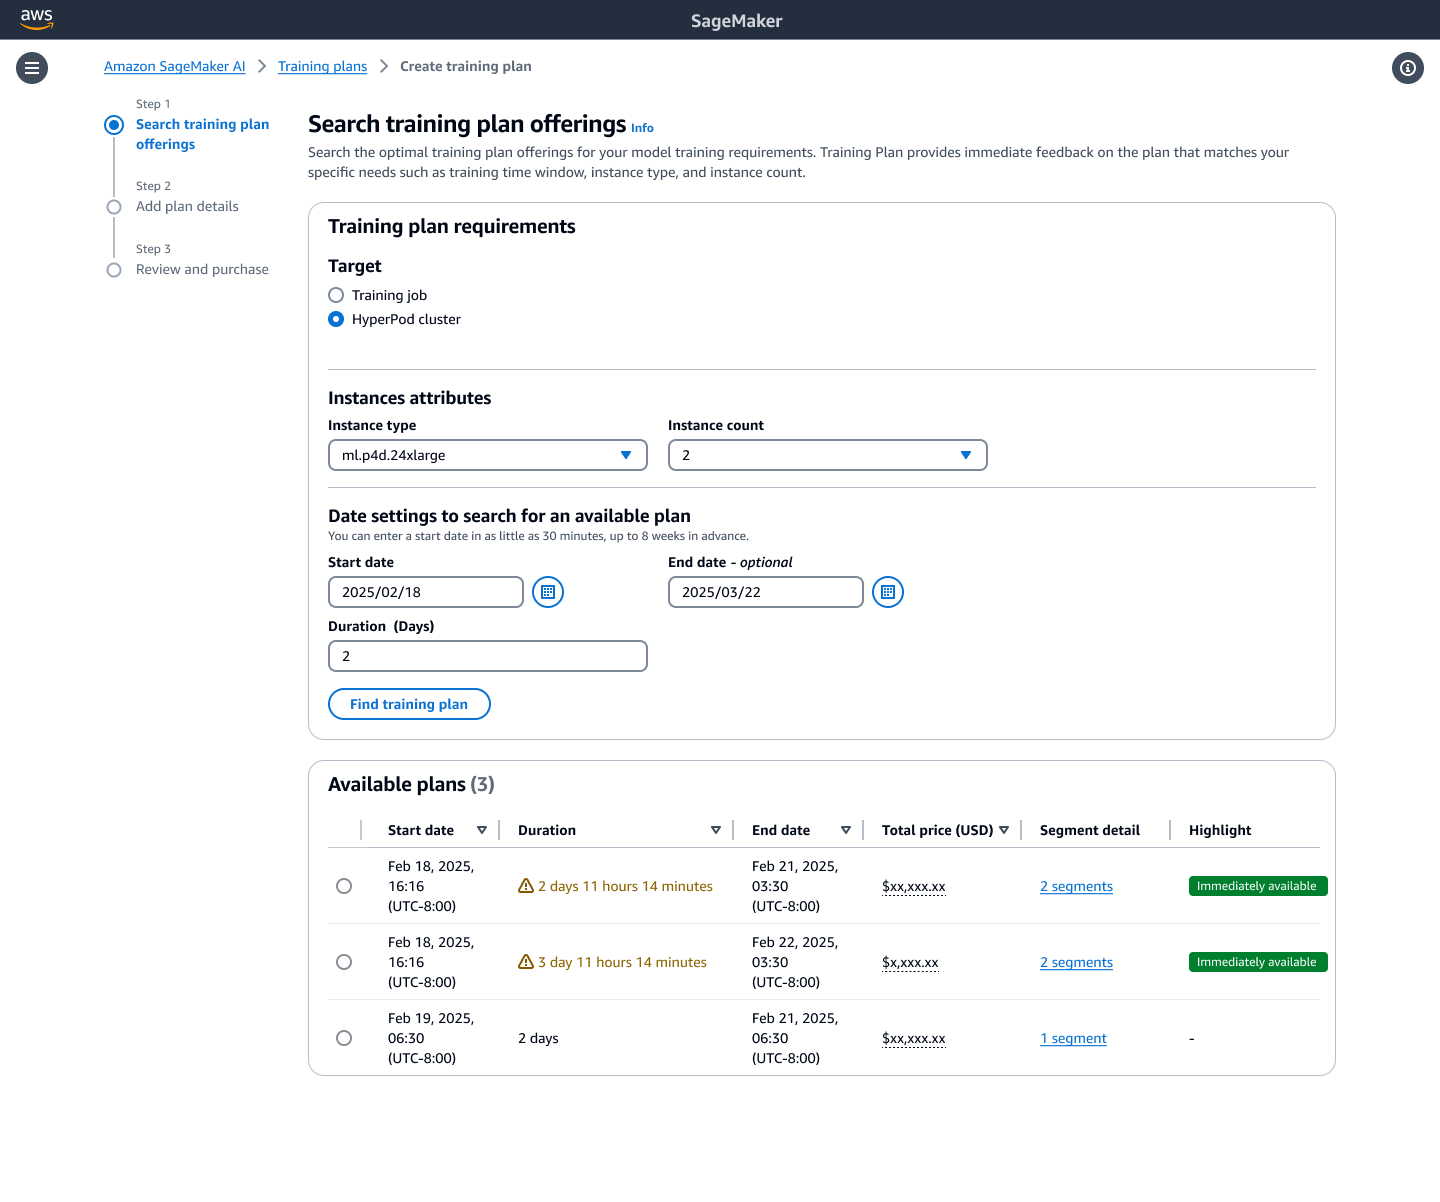Select the plan starting Feb 19, 2025
Screen dimensions: 1440x1202
(x=344, y=1038)
